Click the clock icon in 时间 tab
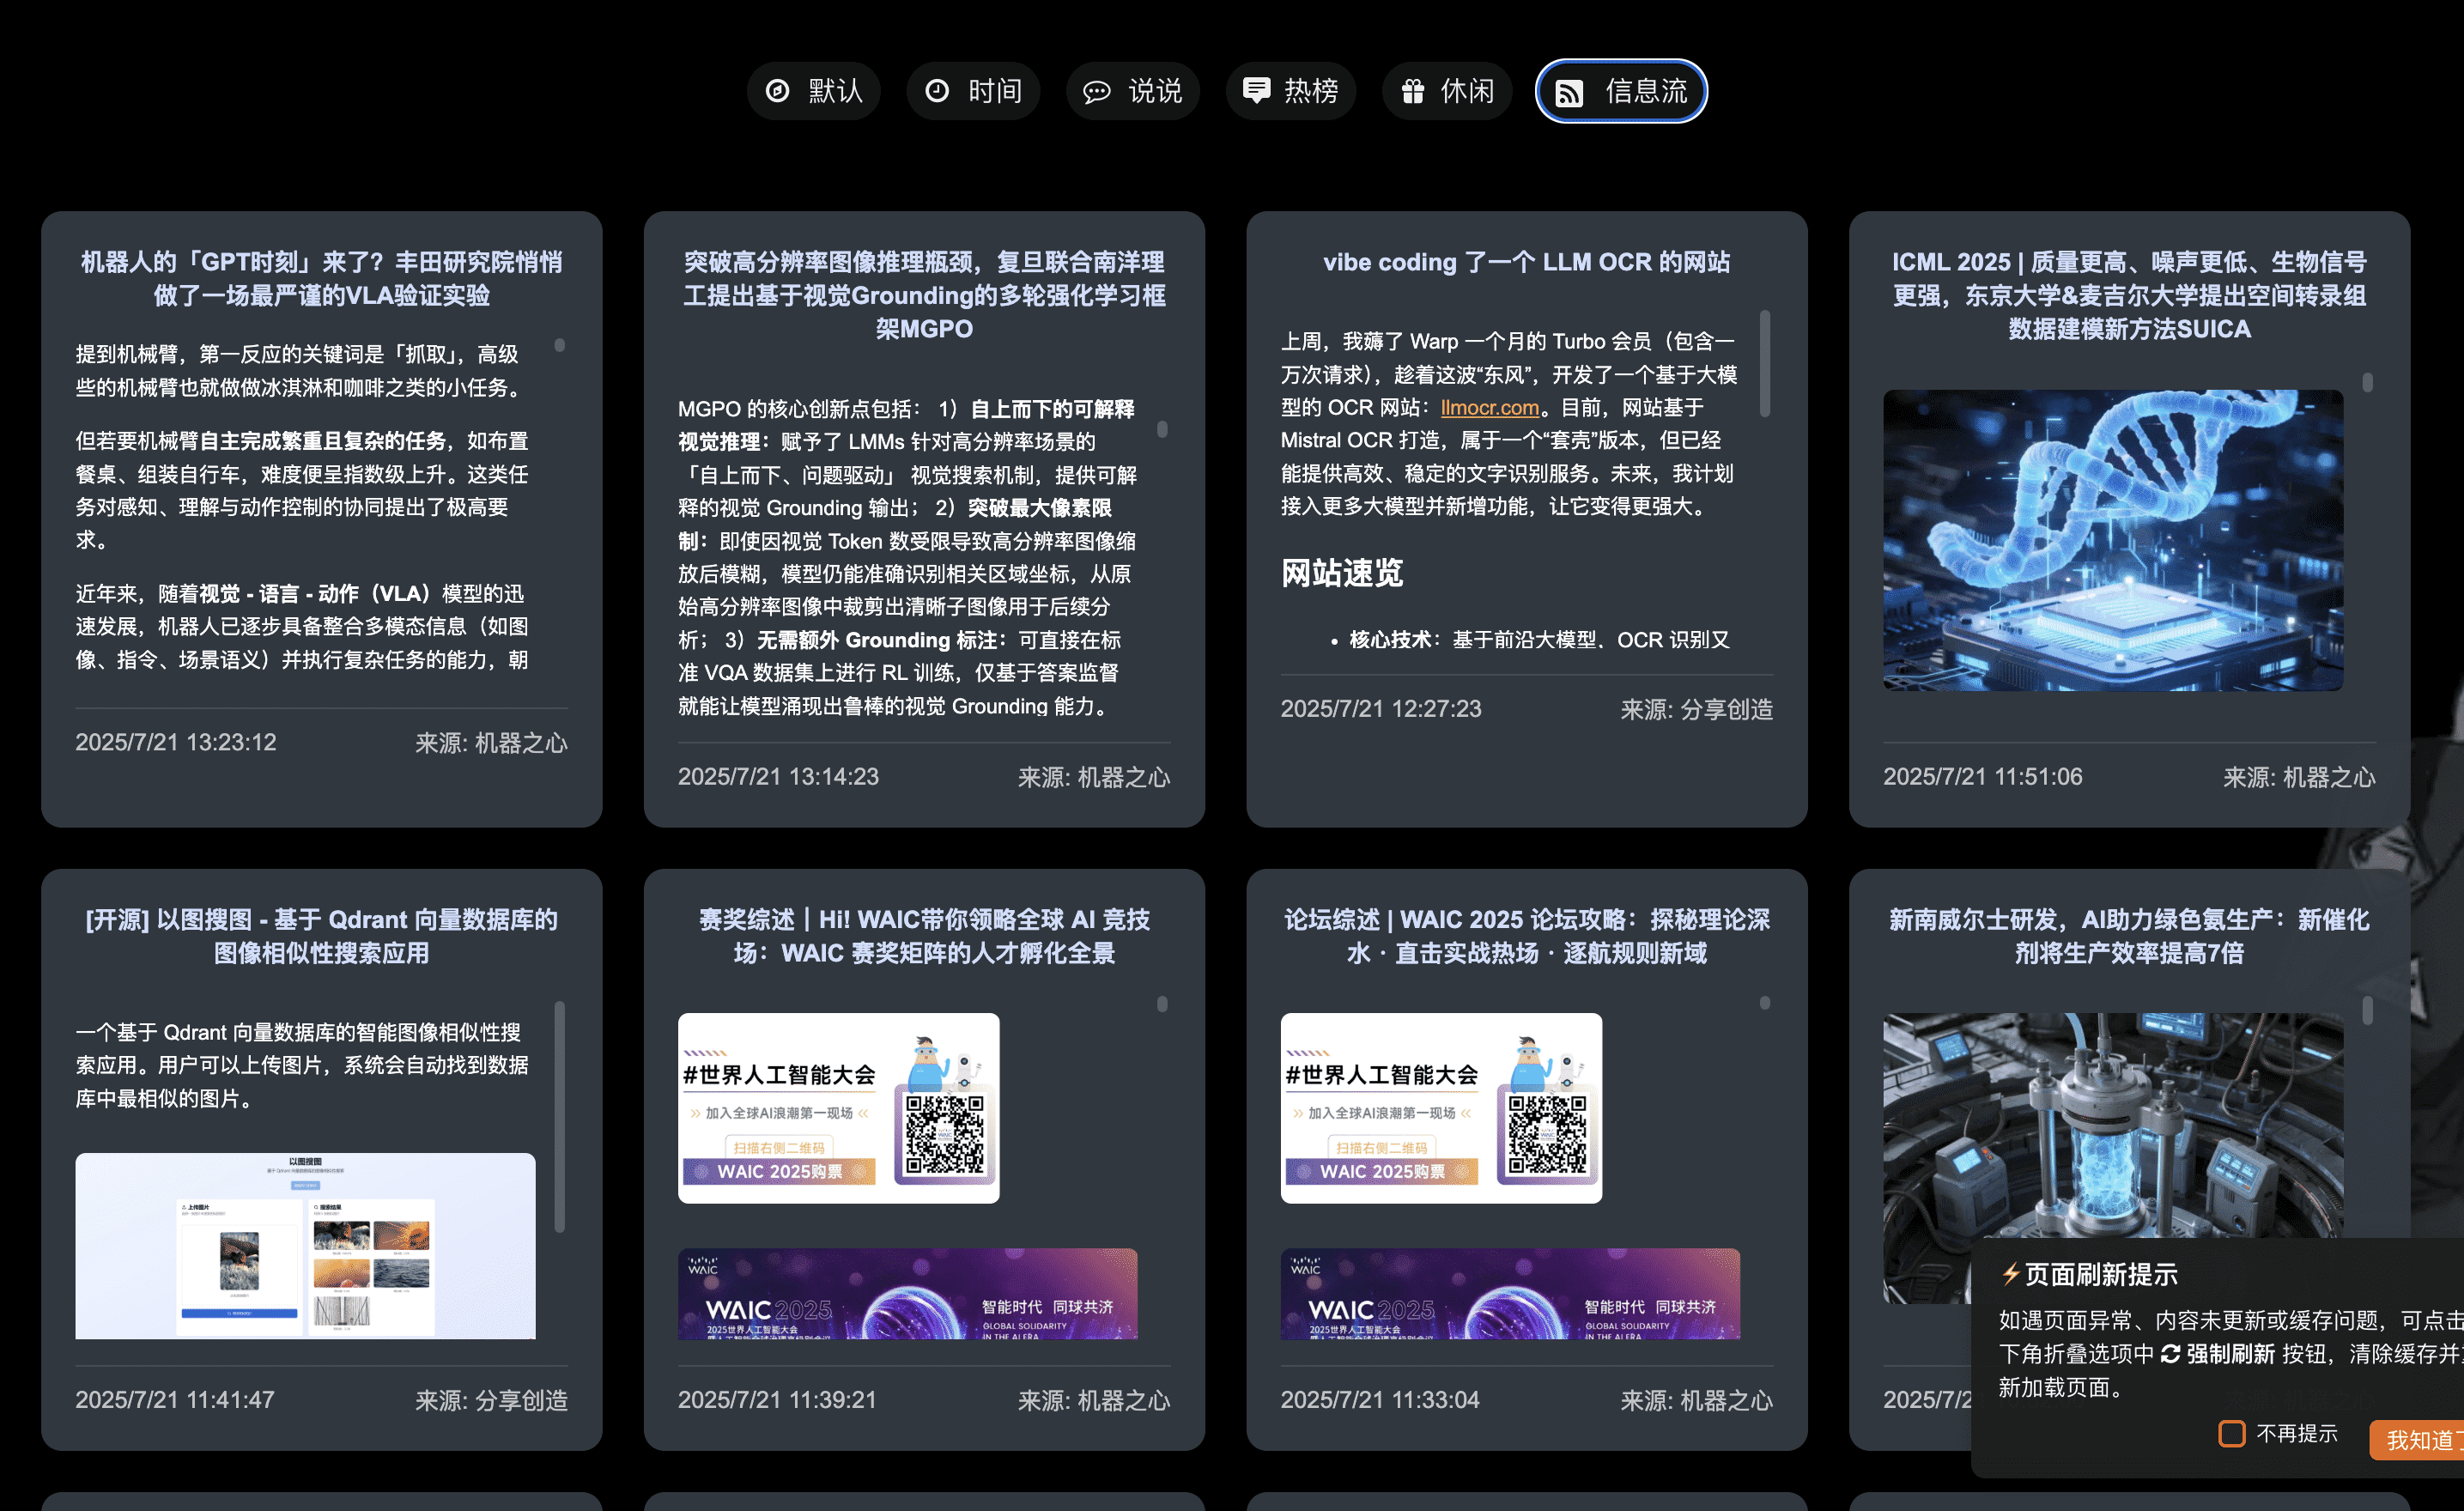 point(937,91)
